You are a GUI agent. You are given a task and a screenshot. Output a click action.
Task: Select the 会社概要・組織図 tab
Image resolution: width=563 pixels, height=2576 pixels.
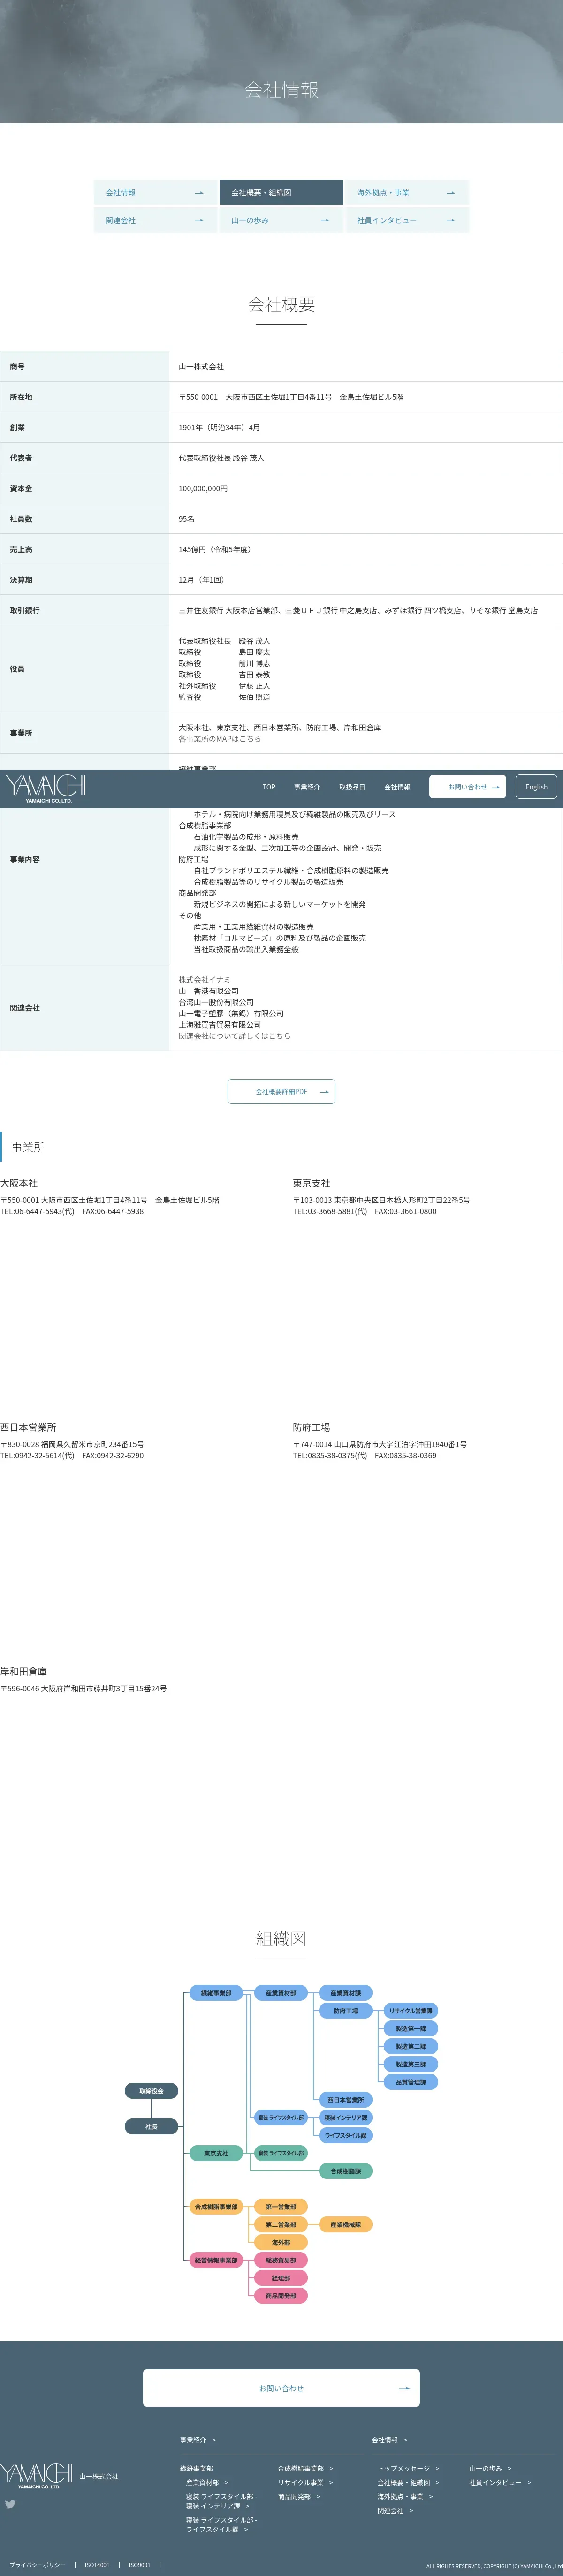(x=281, y=193)
